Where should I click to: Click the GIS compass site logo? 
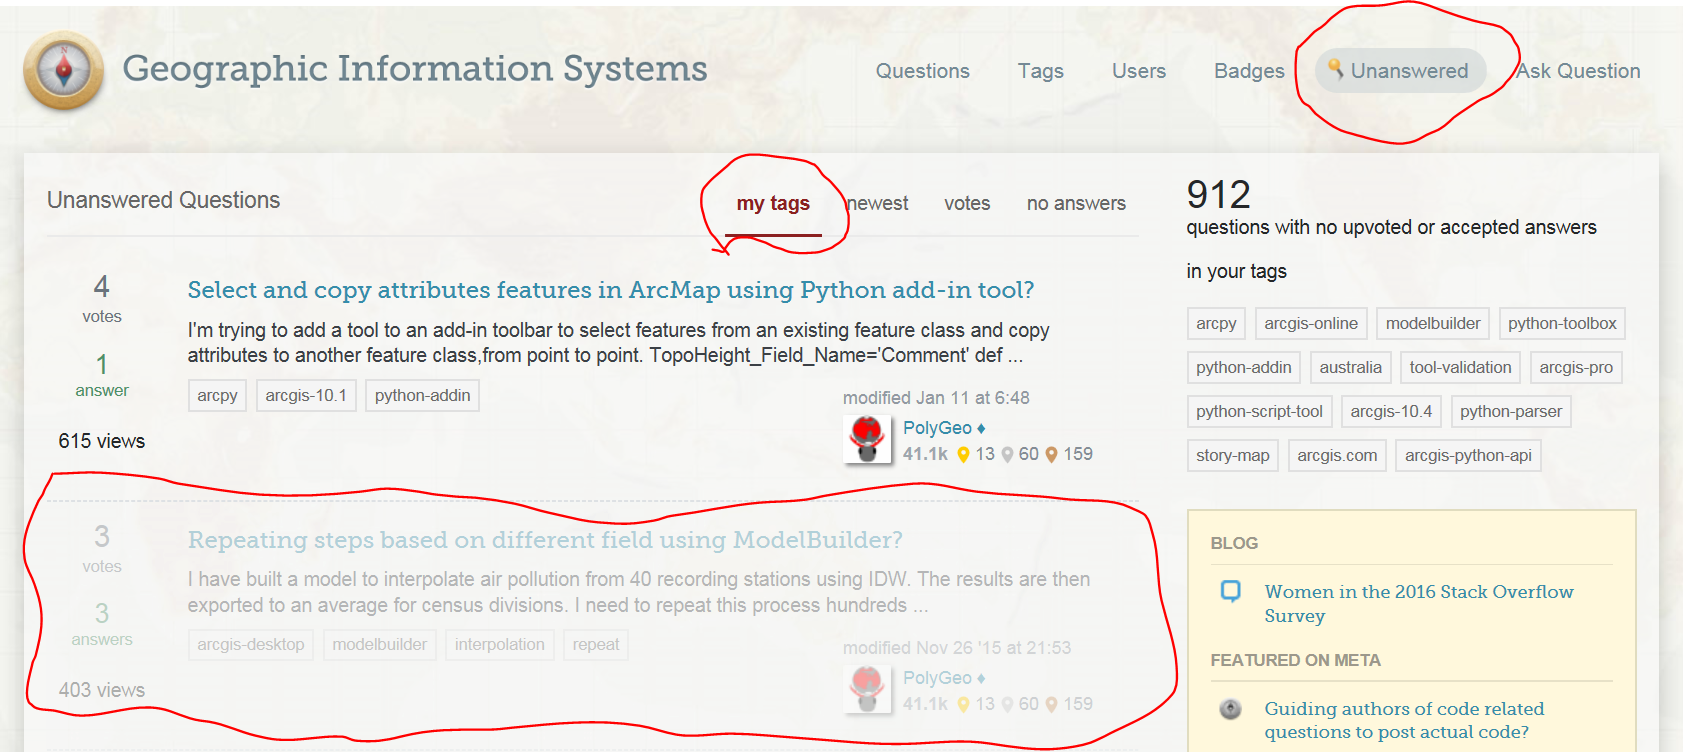click(x=64, y=70)
